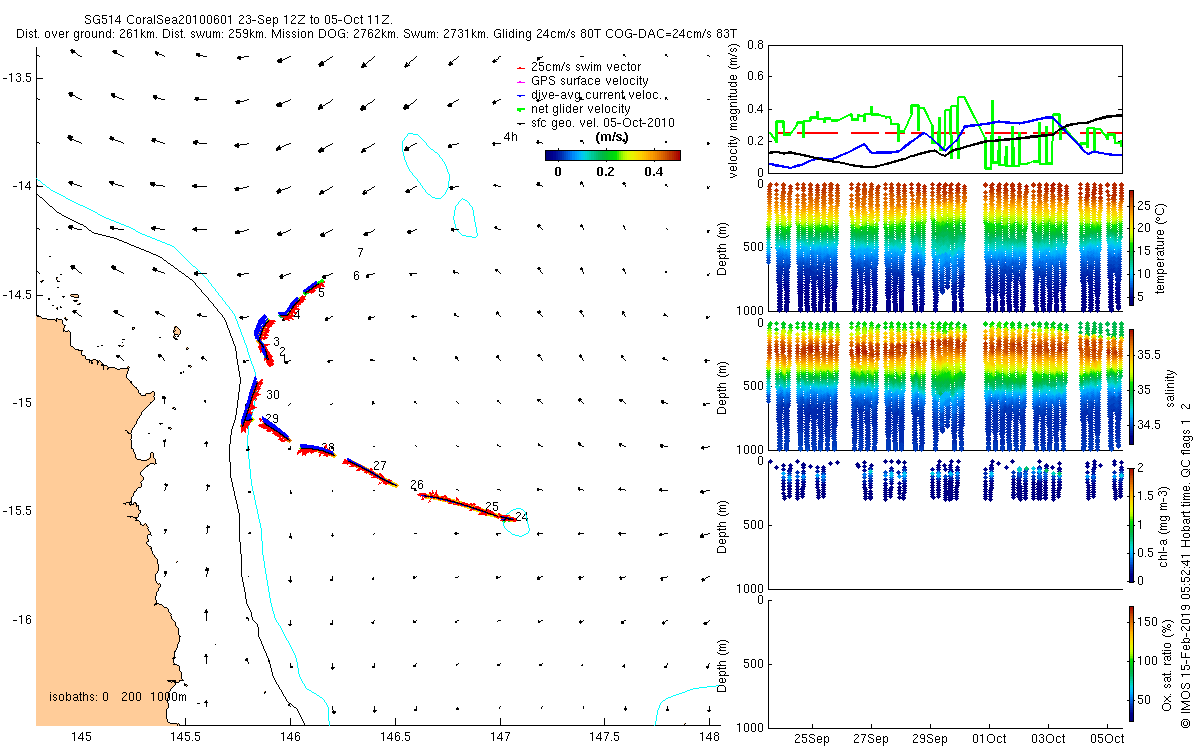Screen dimensions: 1200x750
Task: Click longitude tick label '148'
Action: click(708, 738)
